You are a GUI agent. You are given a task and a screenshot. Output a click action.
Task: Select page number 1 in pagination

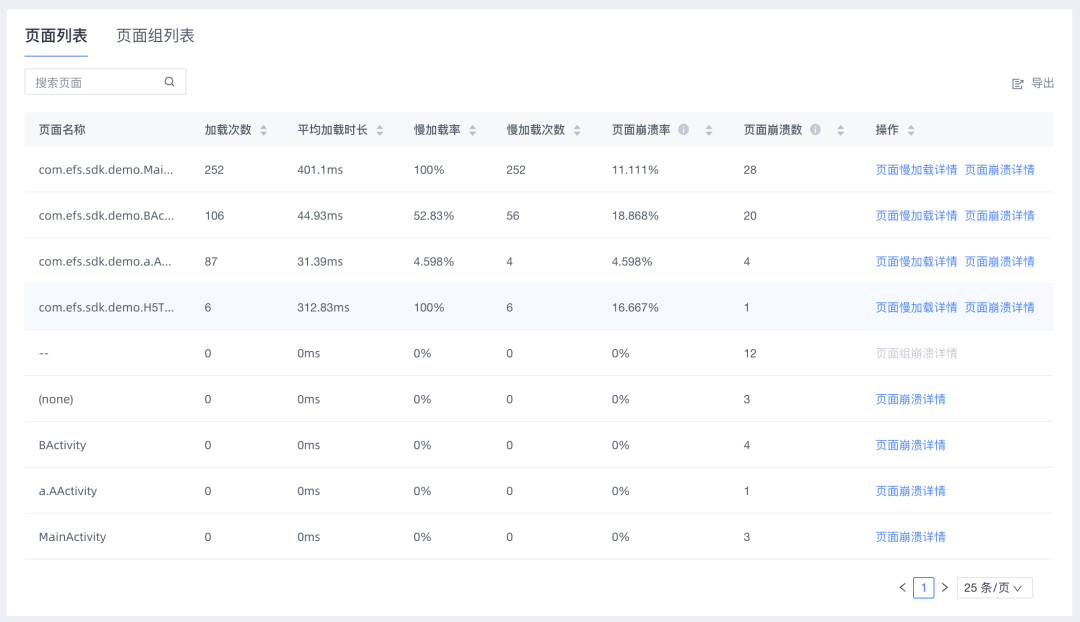924,588
